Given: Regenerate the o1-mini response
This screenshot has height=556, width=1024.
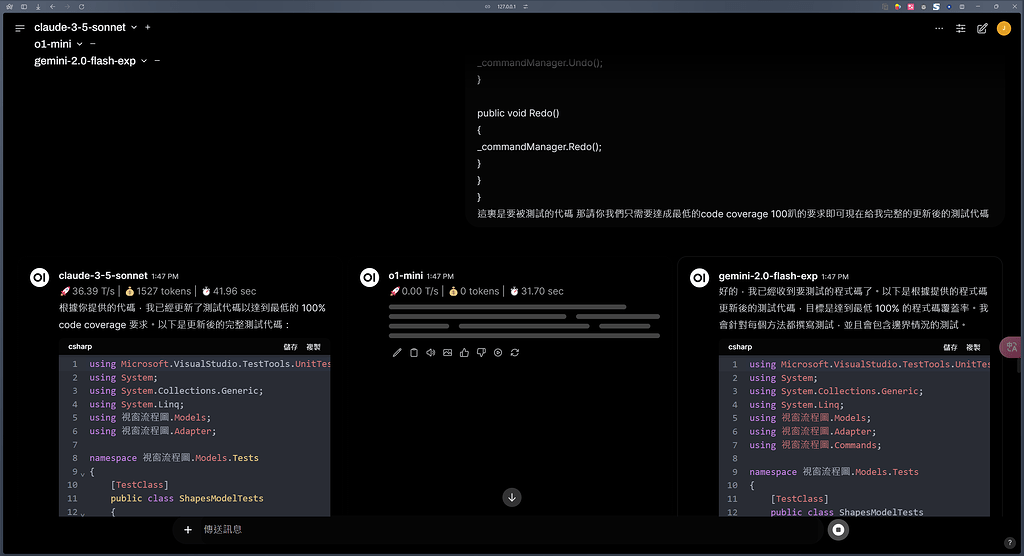Looking at the screenshot, I should [515, 353].
